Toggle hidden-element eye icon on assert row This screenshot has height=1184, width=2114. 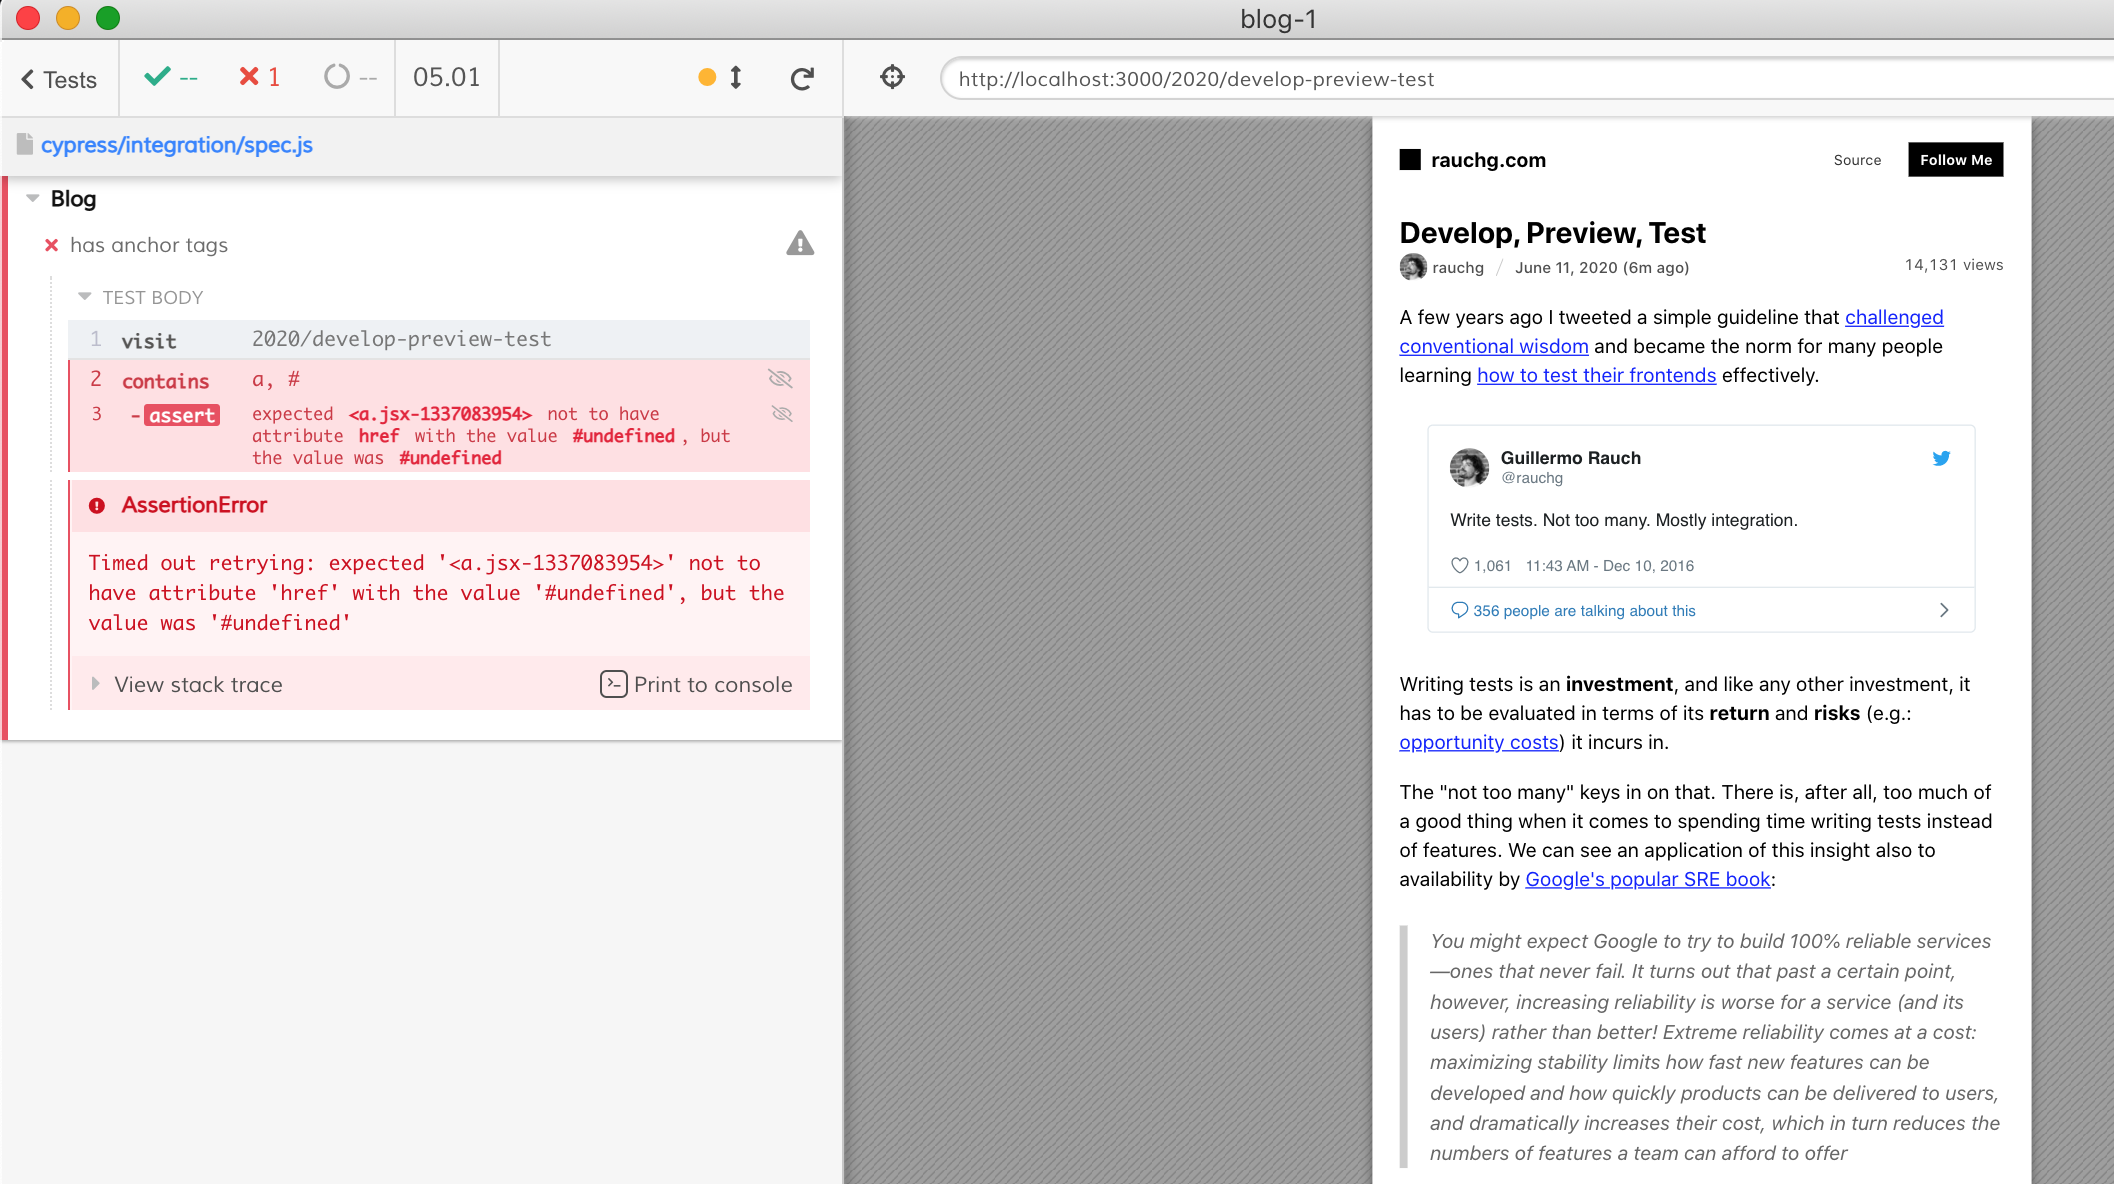[x=782, y=413]
